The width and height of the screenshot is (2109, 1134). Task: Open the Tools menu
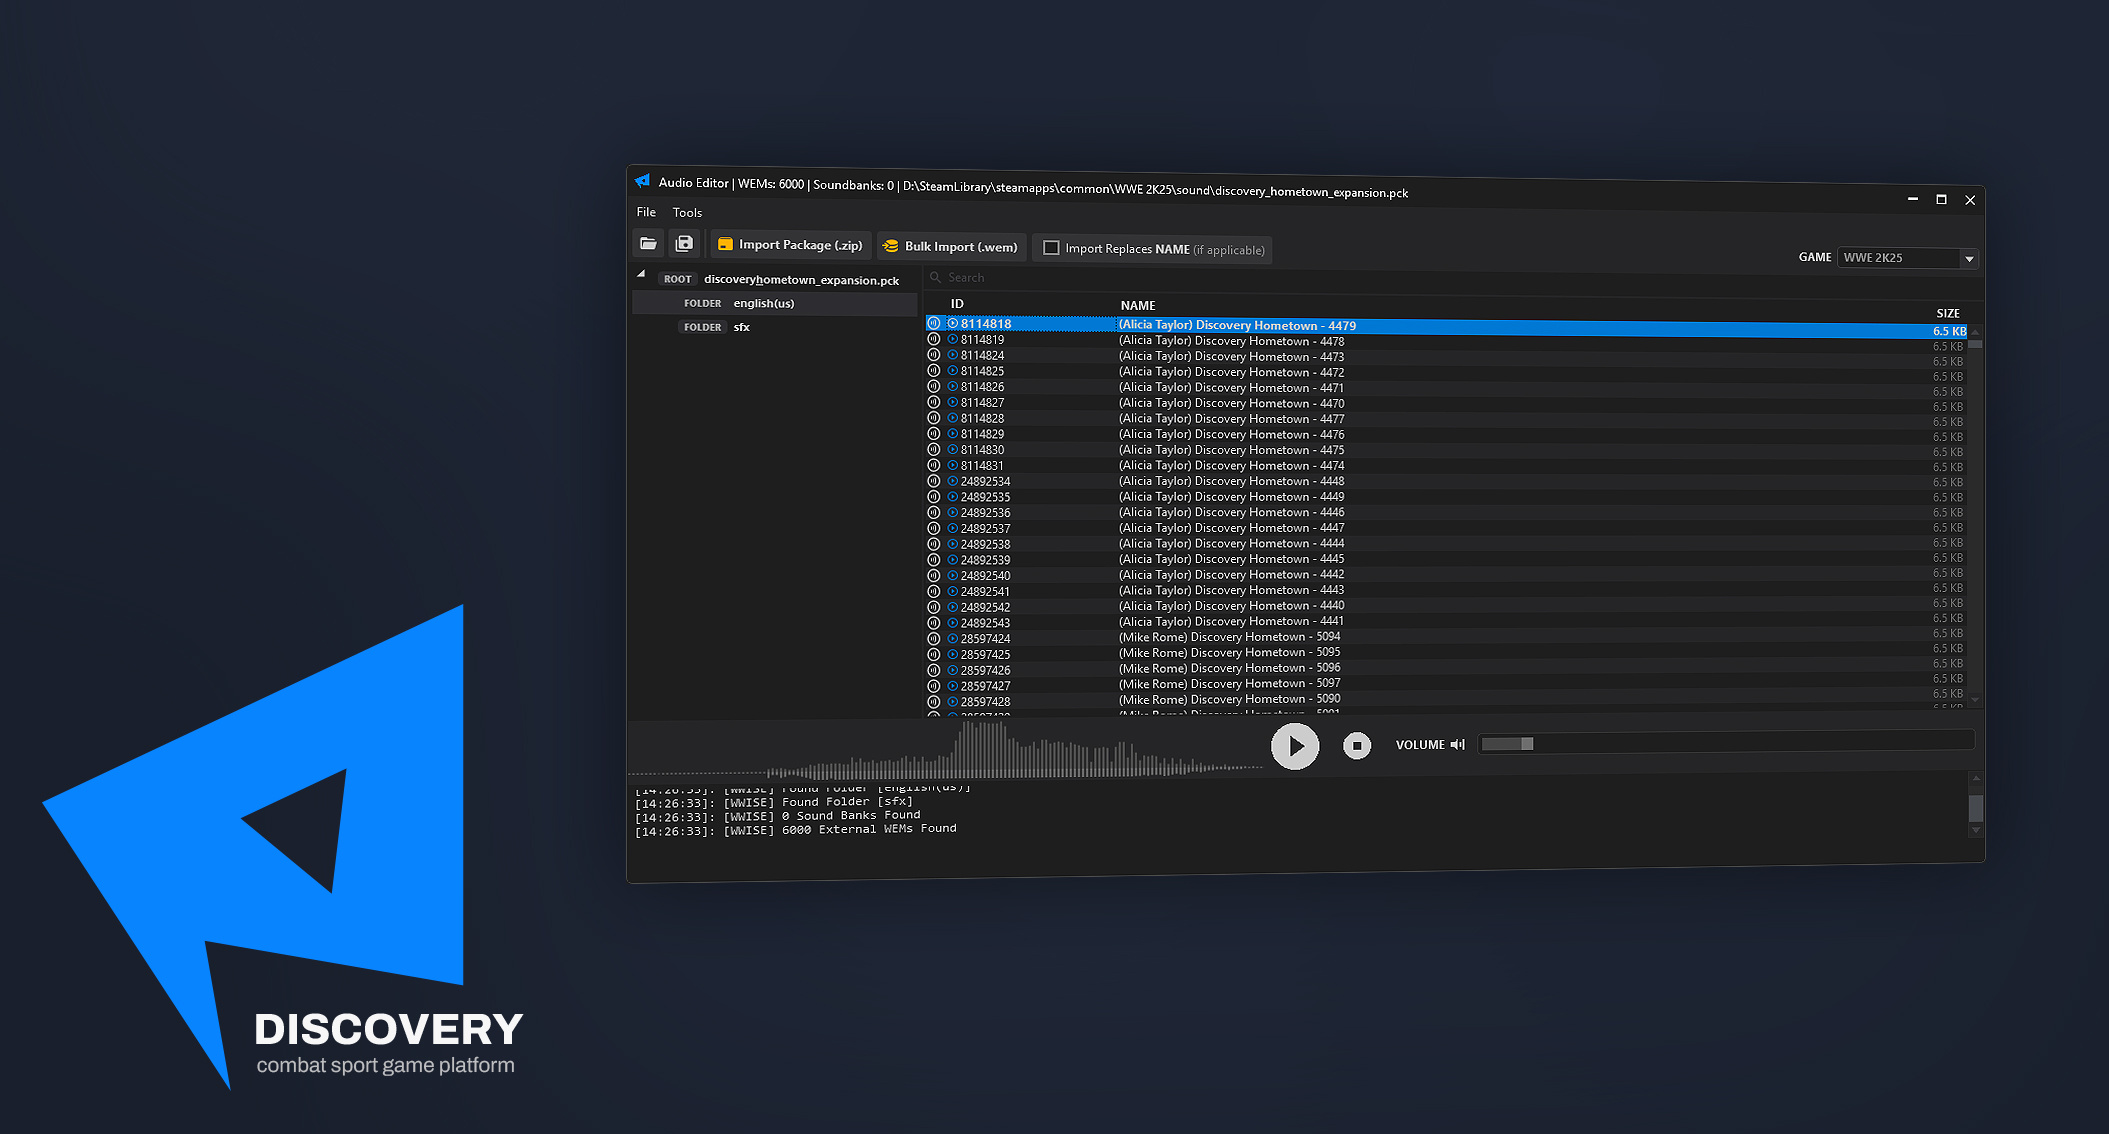coord(687,212)
